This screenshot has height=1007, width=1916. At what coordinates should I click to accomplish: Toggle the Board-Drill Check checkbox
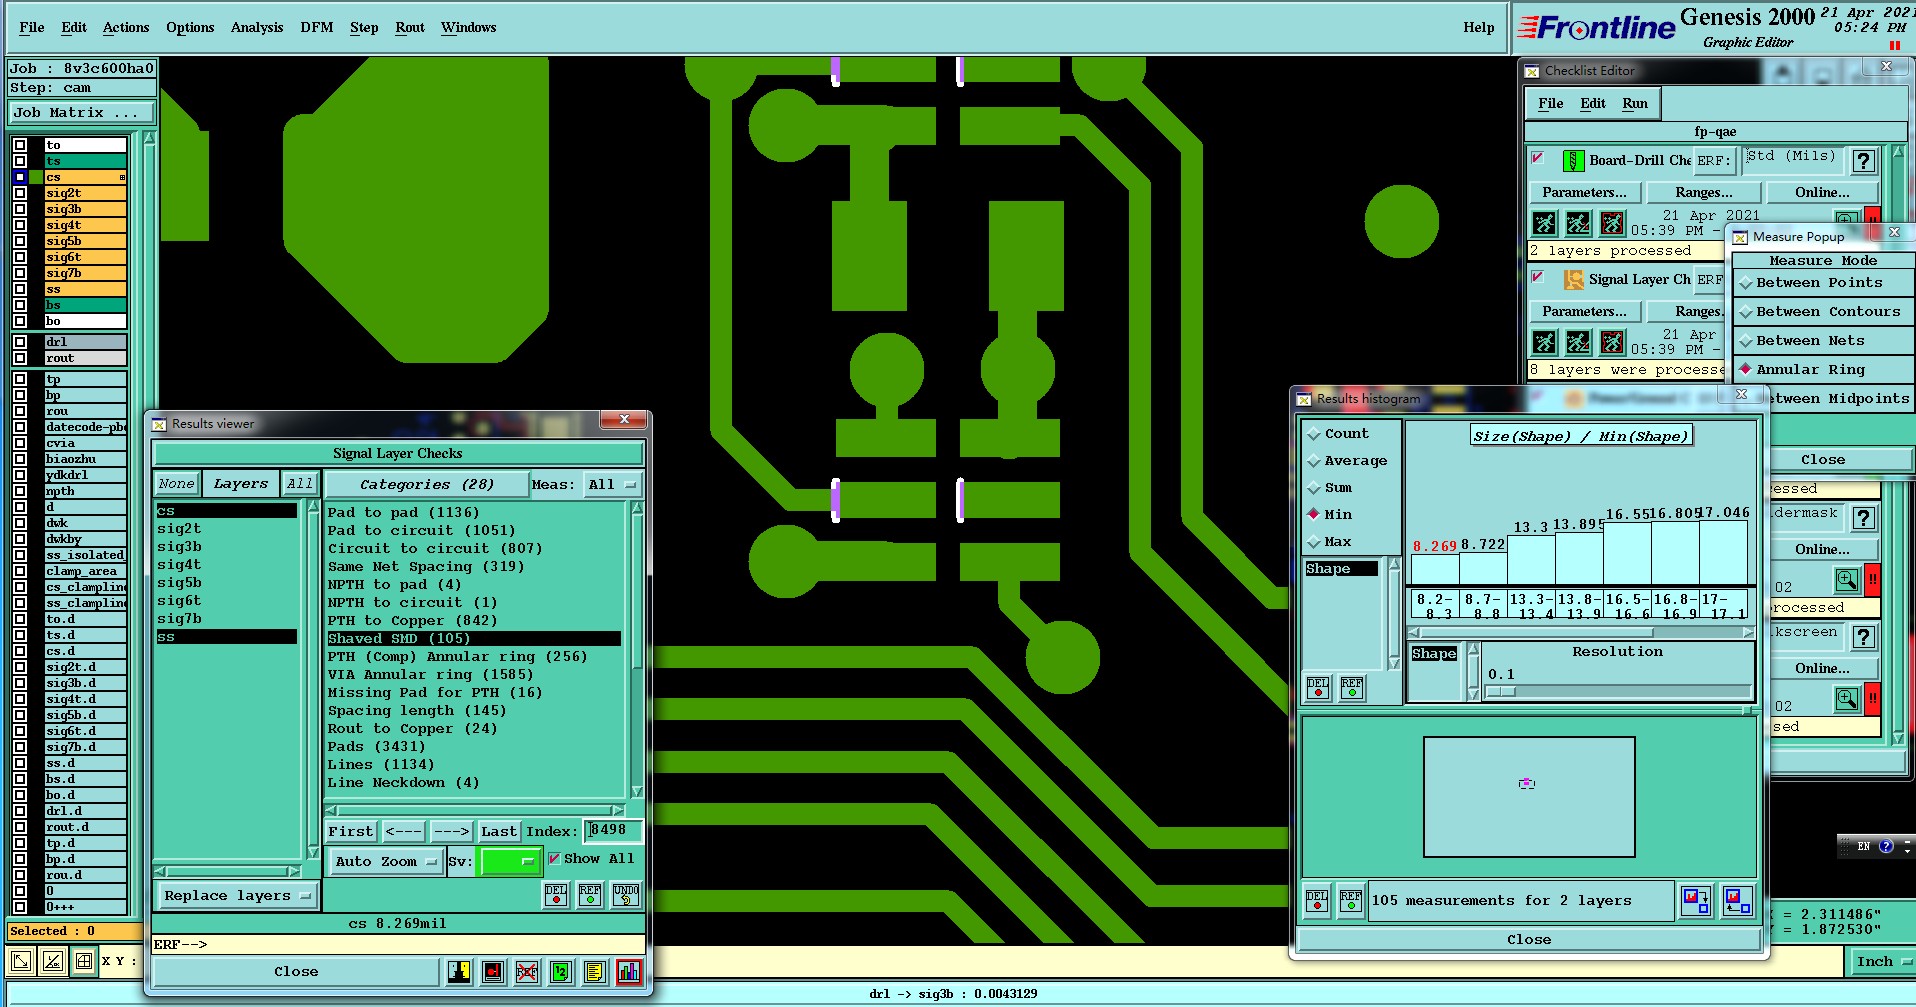point(1538,158)
